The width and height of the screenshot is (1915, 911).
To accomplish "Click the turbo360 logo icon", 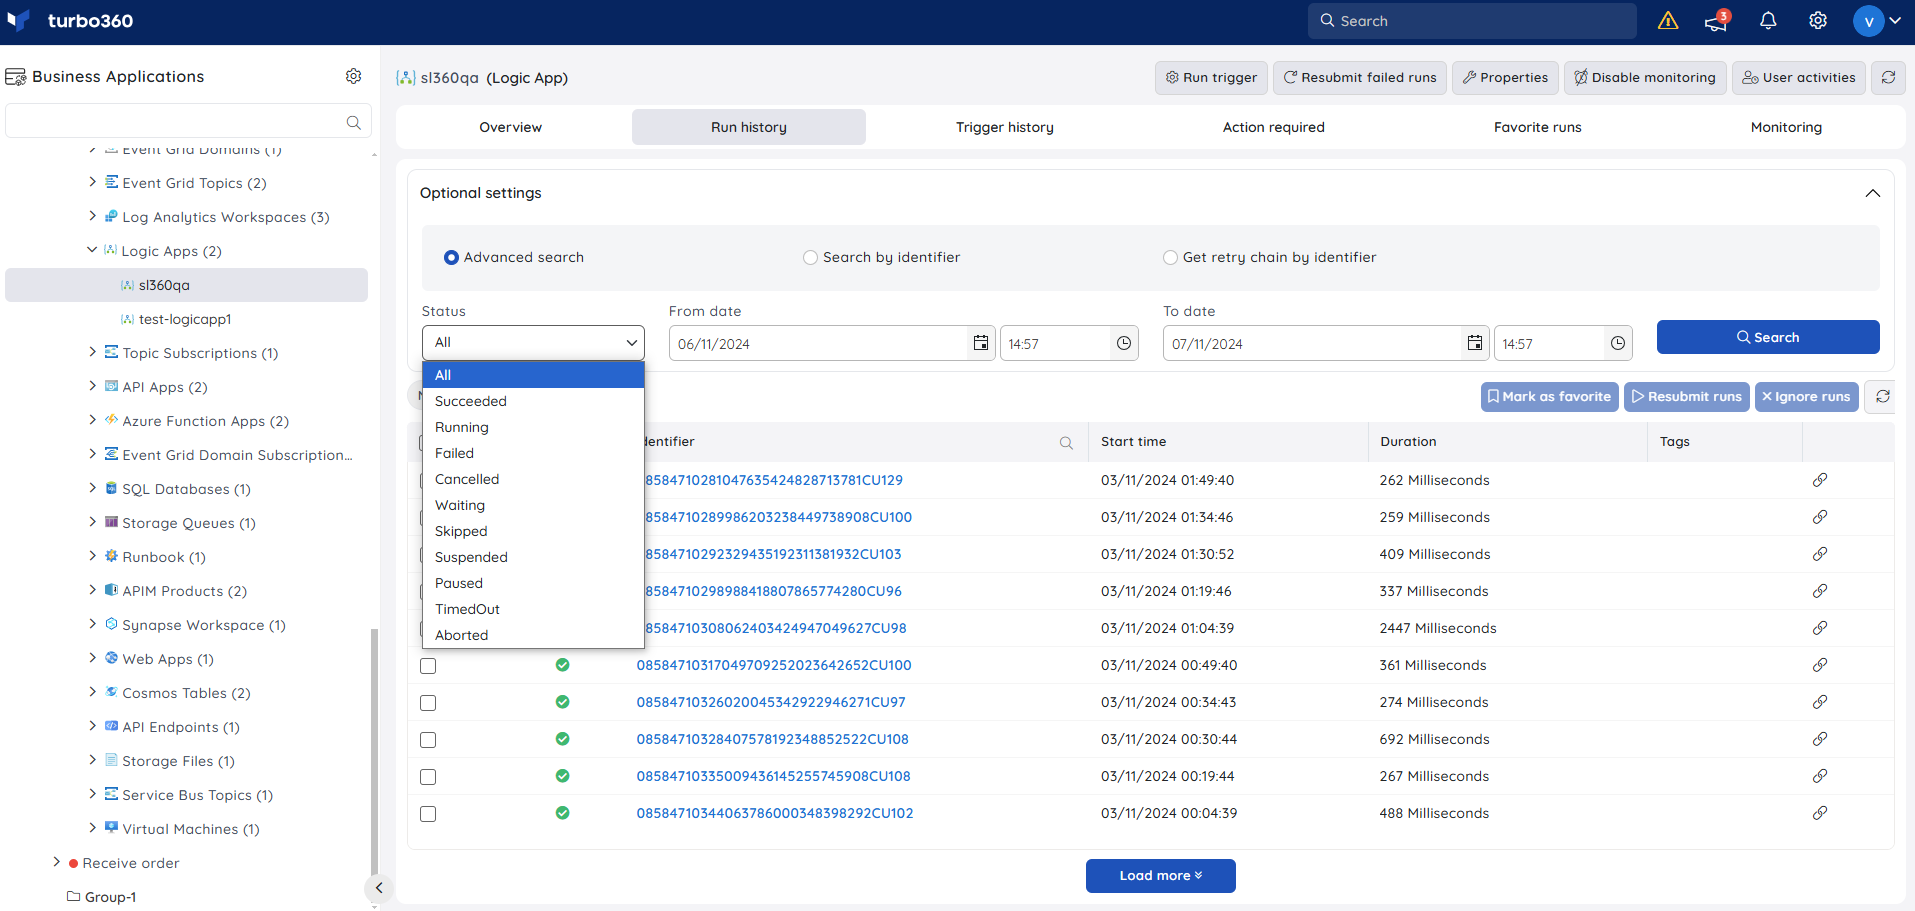I will (18, 21).
